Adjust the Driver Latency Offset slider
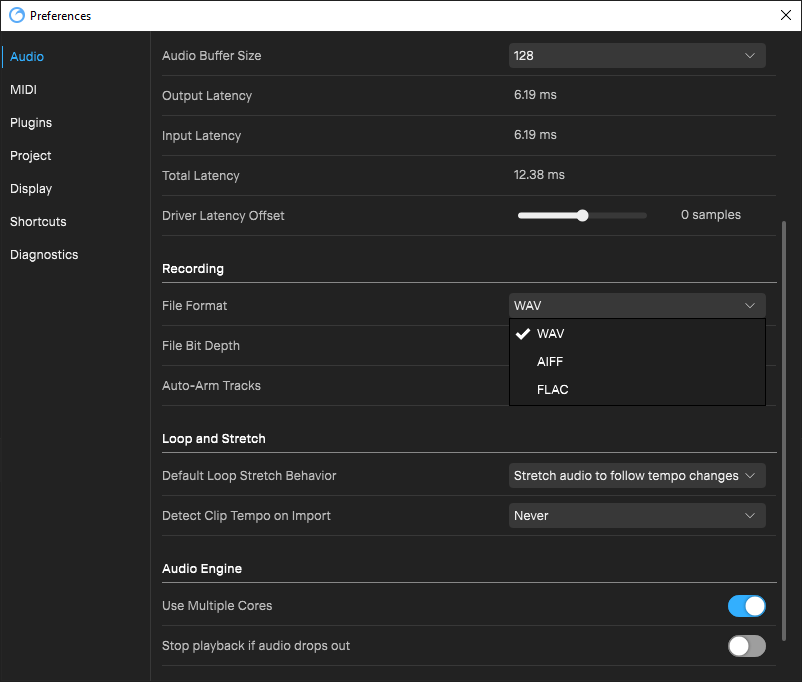802x682 pixels. coord(582,215)
